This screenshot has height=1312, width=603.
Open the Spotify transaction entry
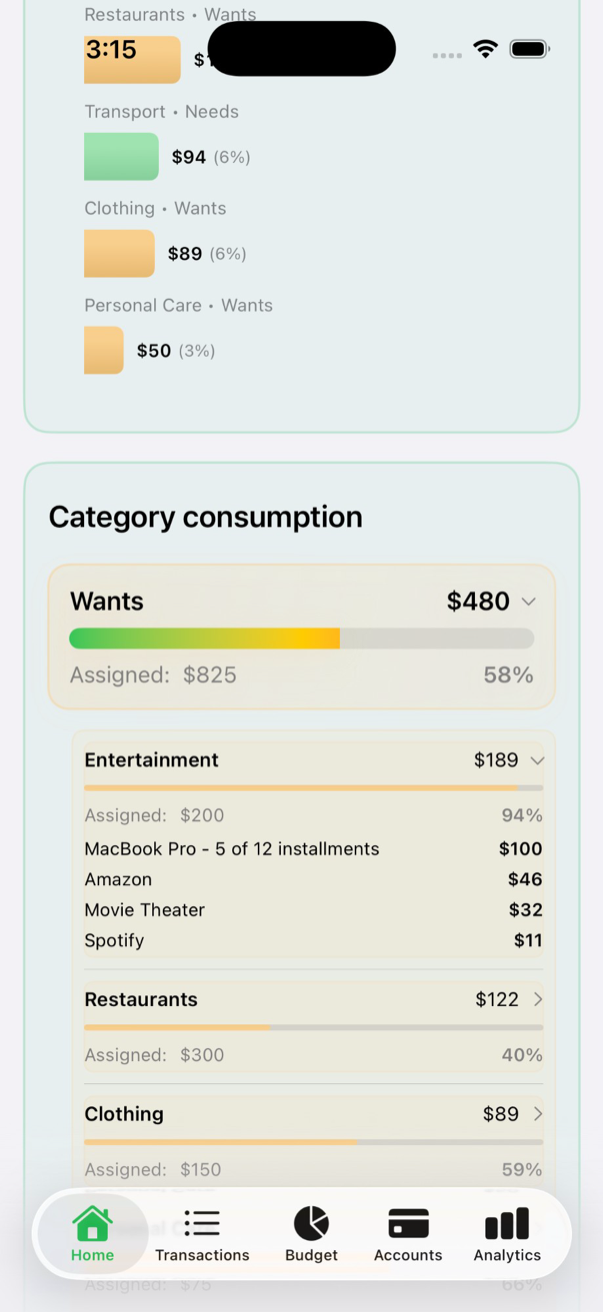coord(114,941)
